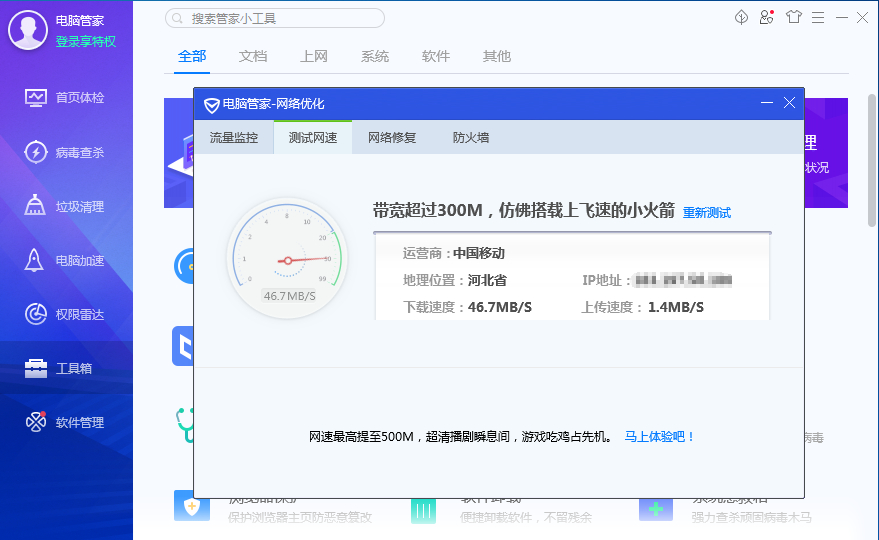Click the browser protection shield icon
This screenshot has height=540, width=879.
pos(192,506)
